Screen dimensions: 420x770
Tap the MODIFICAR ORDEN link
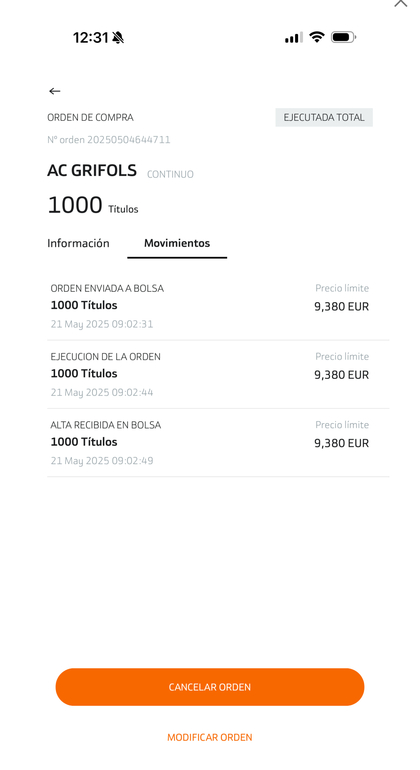pos(210,737)
